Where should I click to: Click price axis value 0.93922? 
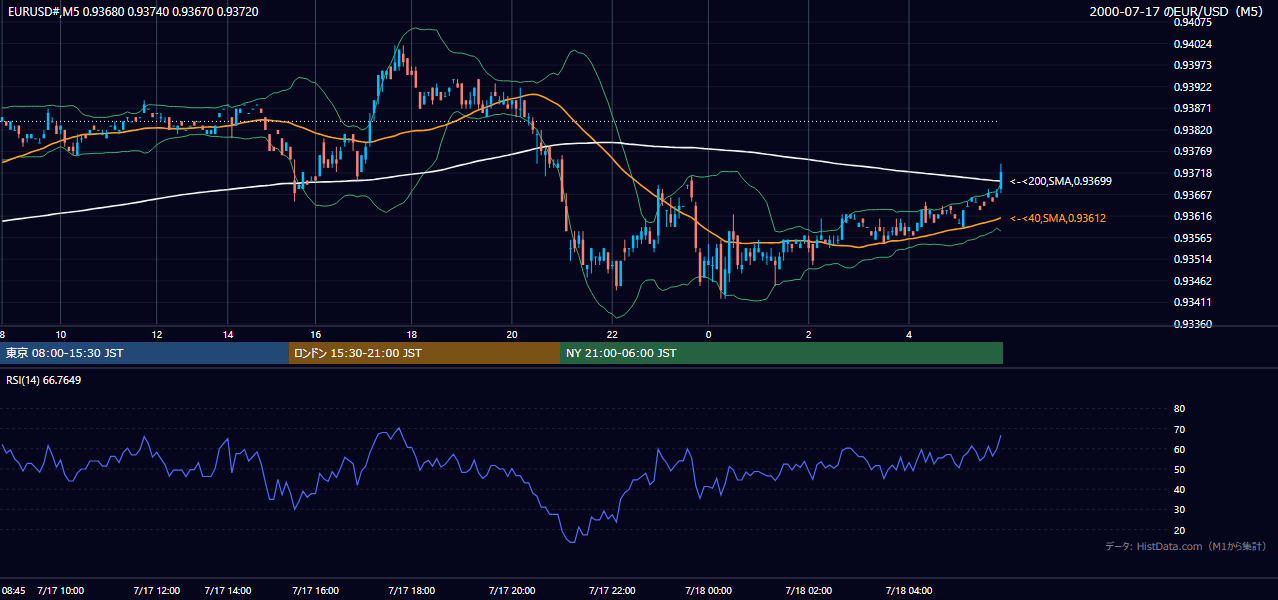pos(1193,87)
